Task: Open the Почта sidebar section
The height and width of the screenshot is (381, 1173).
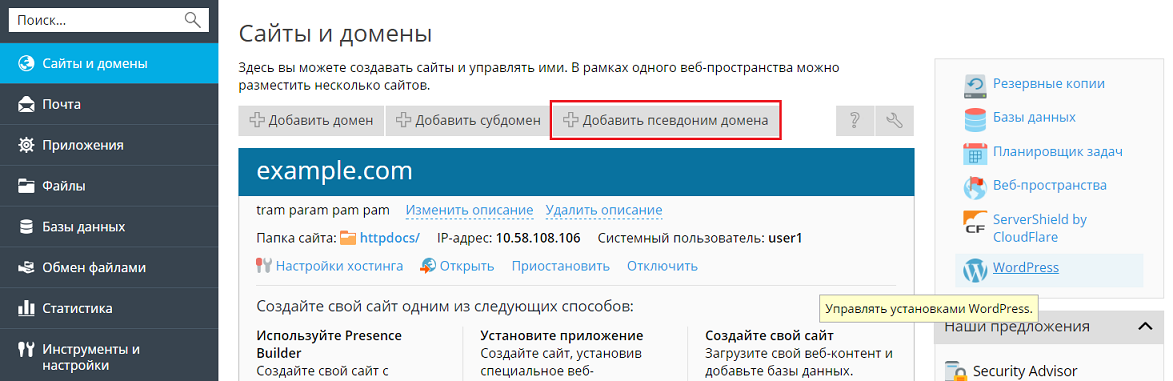Action: click(109, 104)
